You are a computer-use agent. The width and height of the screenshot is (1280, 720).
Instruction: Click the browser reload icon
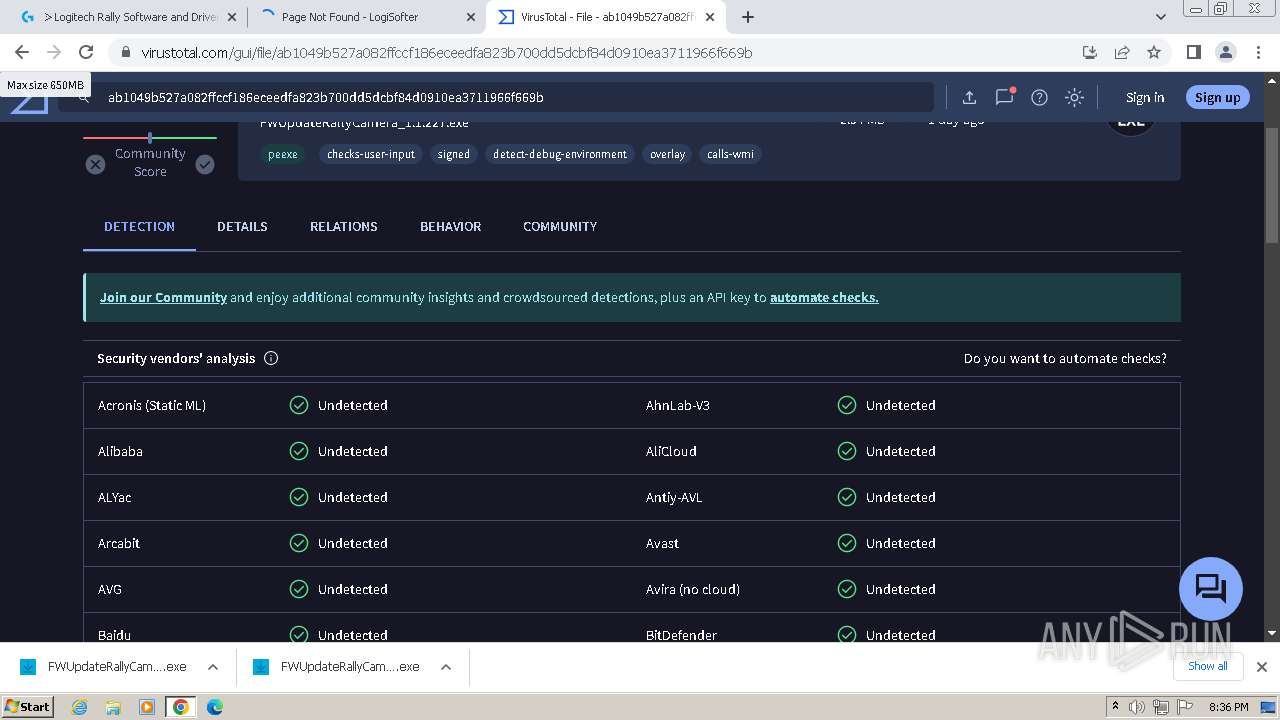86,52
